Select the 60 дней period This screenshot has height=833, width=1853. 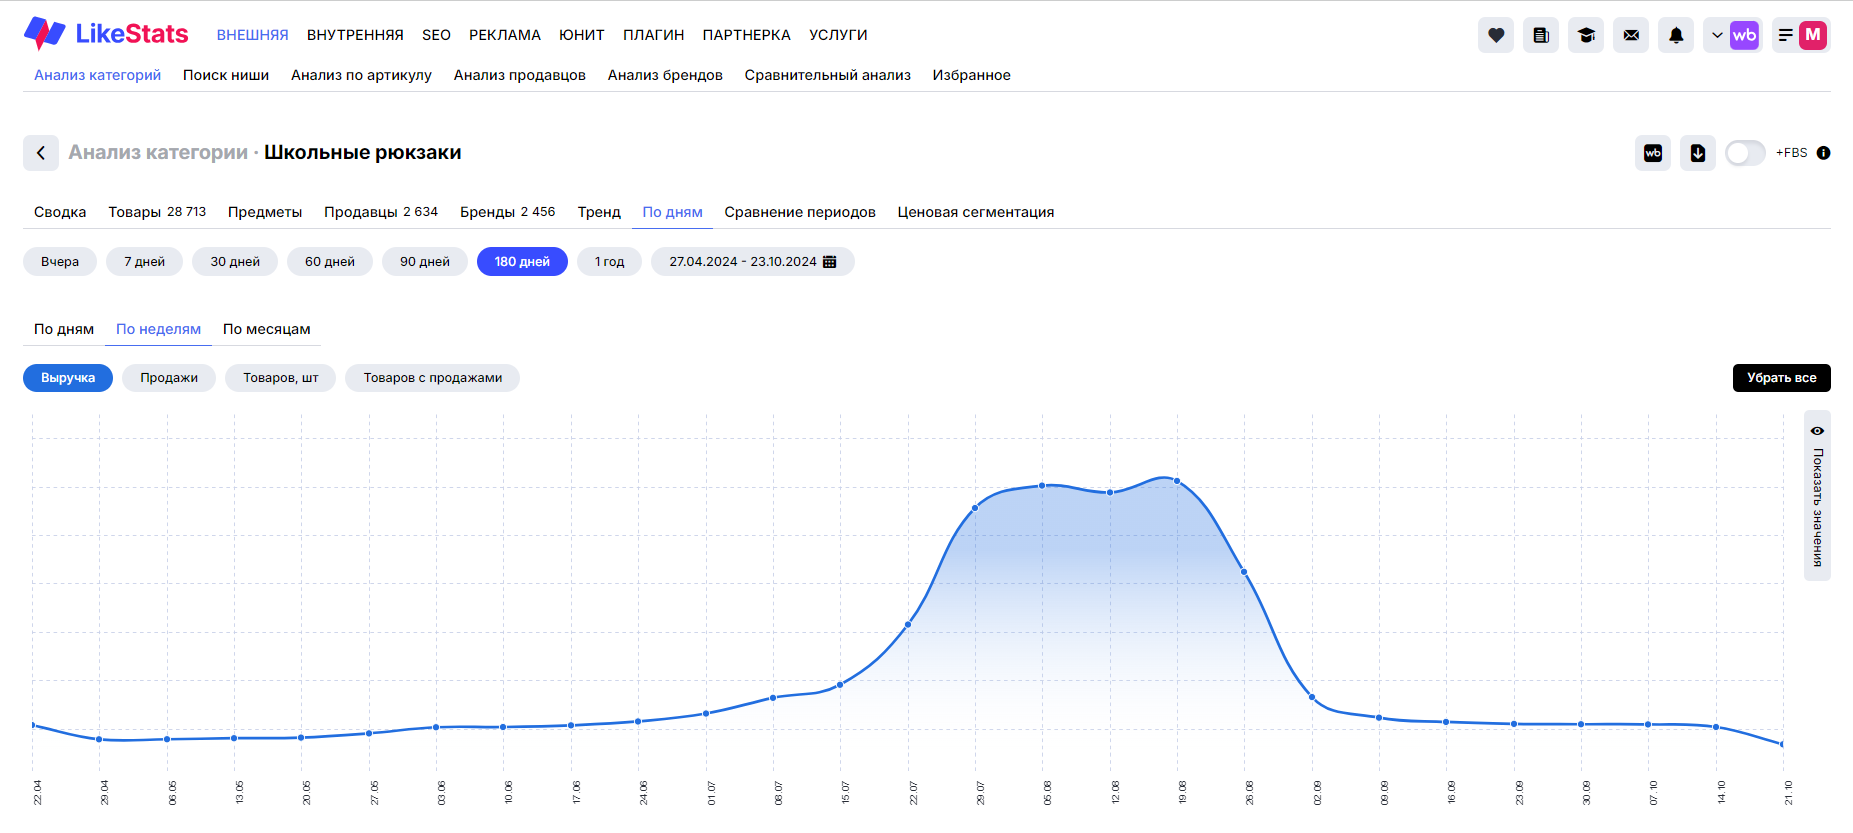point(330,262)
